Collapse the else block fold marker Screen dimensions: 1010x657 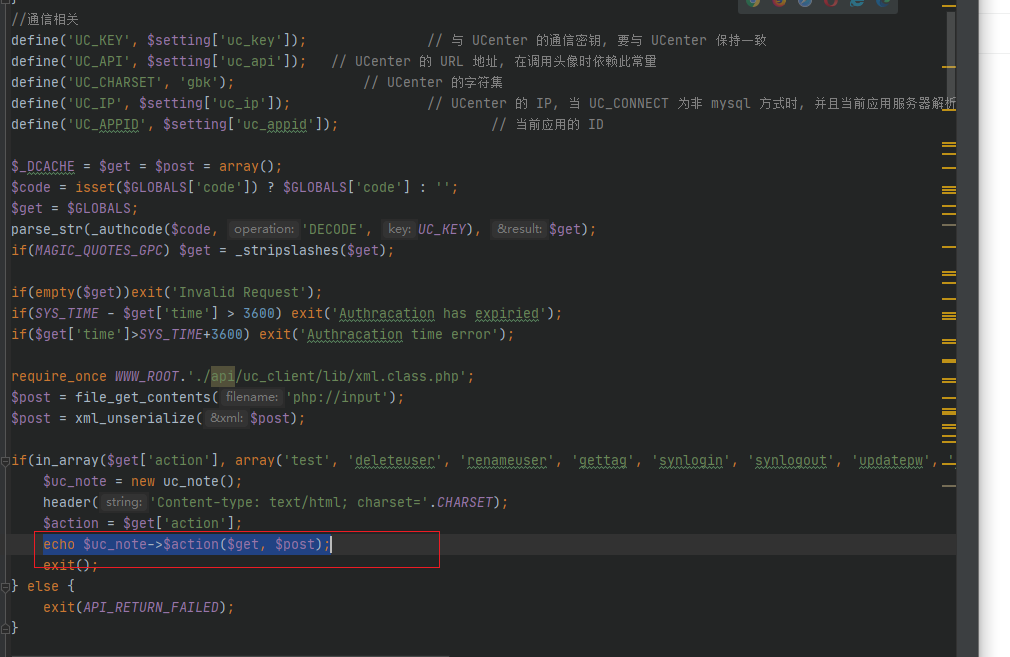(5, 586)
